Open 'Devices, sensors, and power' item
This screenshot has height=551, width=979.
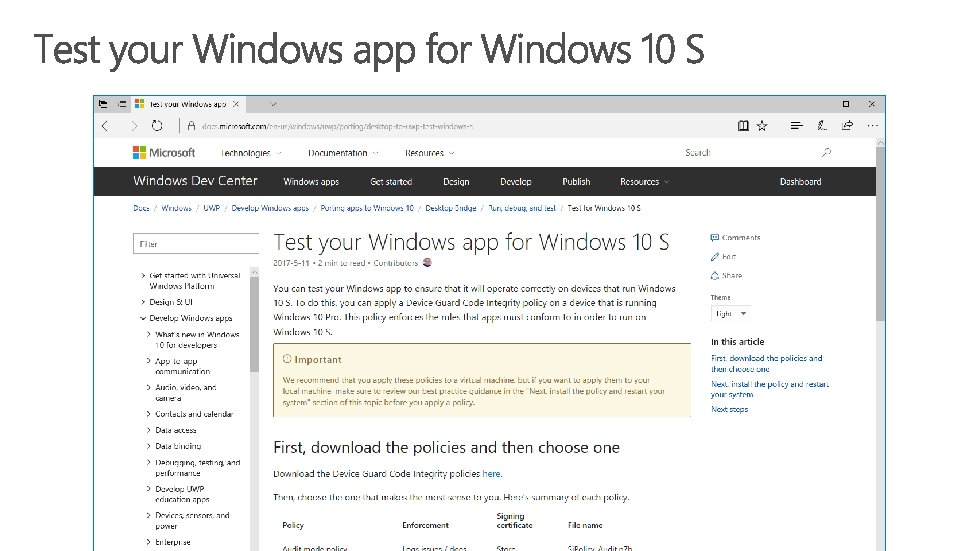point(192,520)
